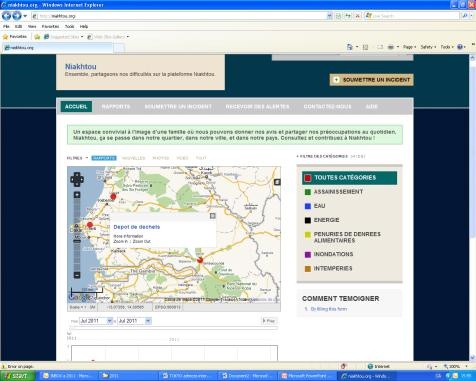476x381 pixels.
Task: Select the niakhtou.org browser tab
Action: pos(57,48)
